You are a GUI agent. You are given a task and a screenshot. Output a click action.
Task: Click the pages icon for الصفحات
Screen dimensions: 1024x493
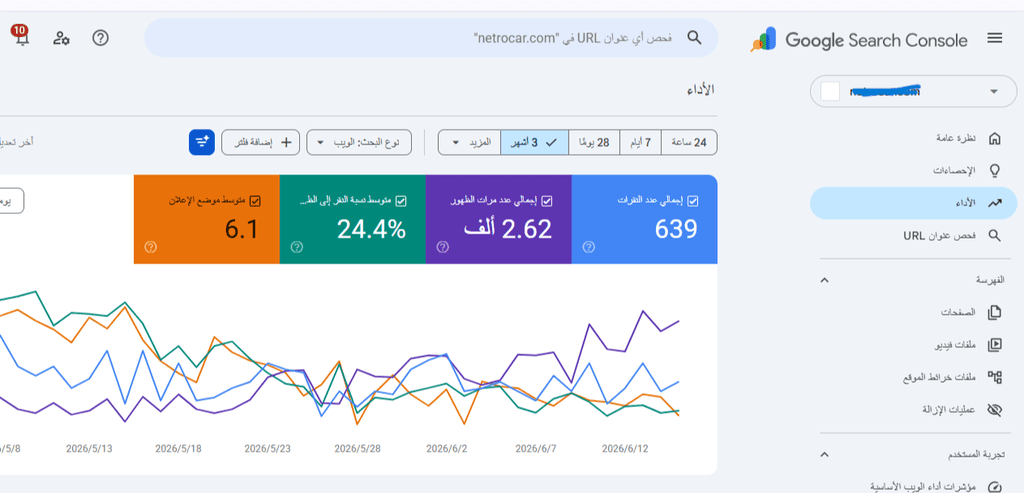pyautogui.click(x=995, y=313)
